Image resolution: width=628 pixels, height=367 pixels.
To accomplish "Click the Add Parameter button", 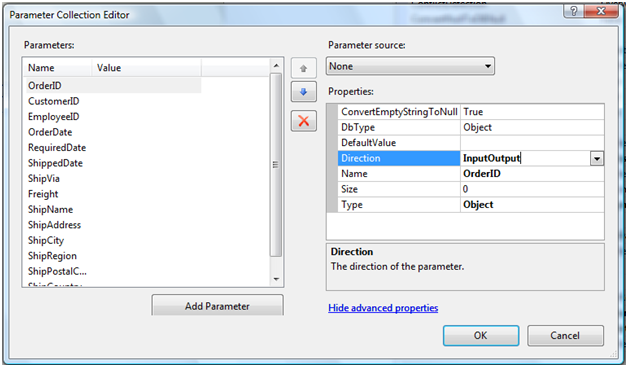I will point(217,306).
